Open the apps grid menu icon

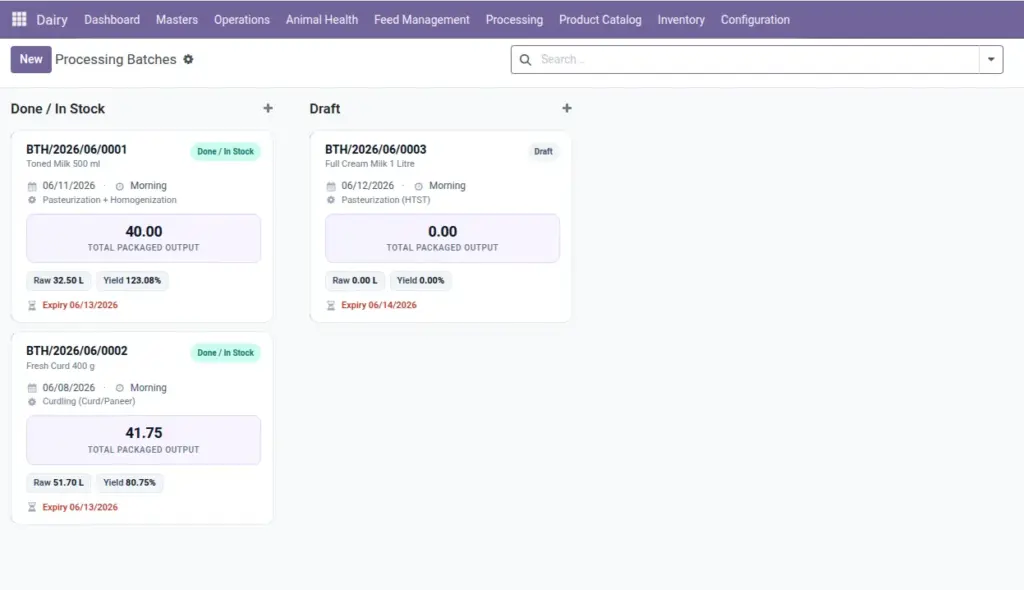(19, 20)
